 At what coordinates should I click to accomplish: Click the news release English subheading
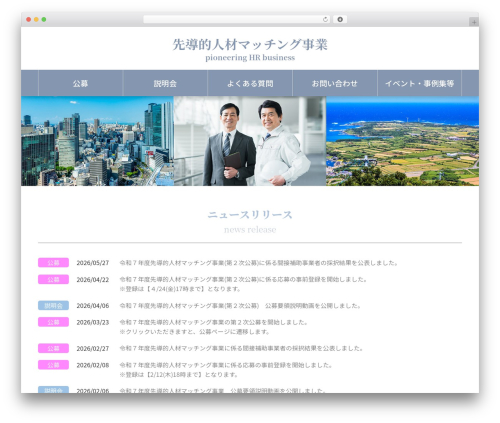coord(250,230)
